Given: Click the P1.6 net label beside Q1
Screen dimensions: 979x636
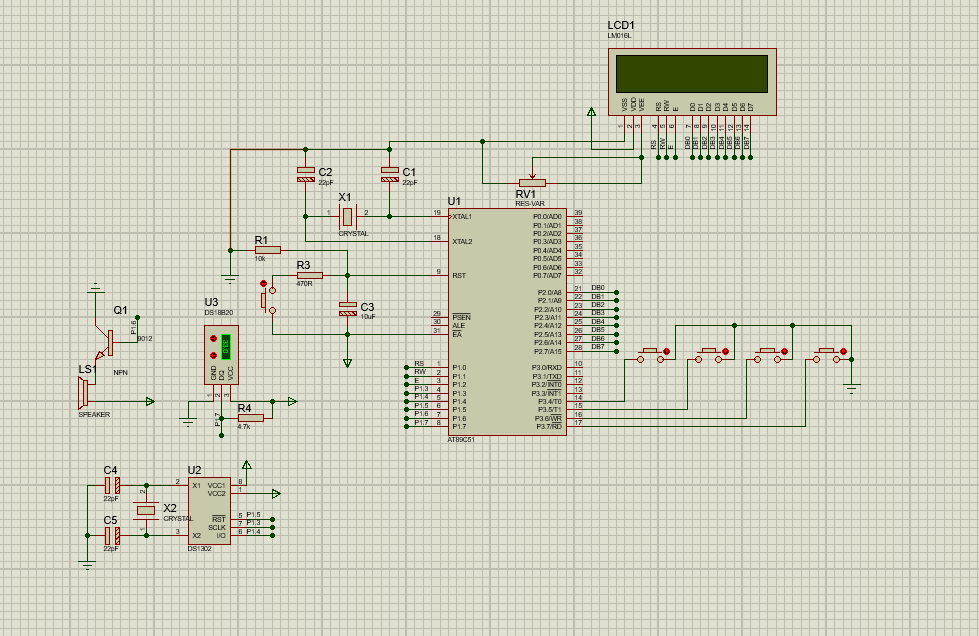Looking at the screenshot, I should click(134, 328).
